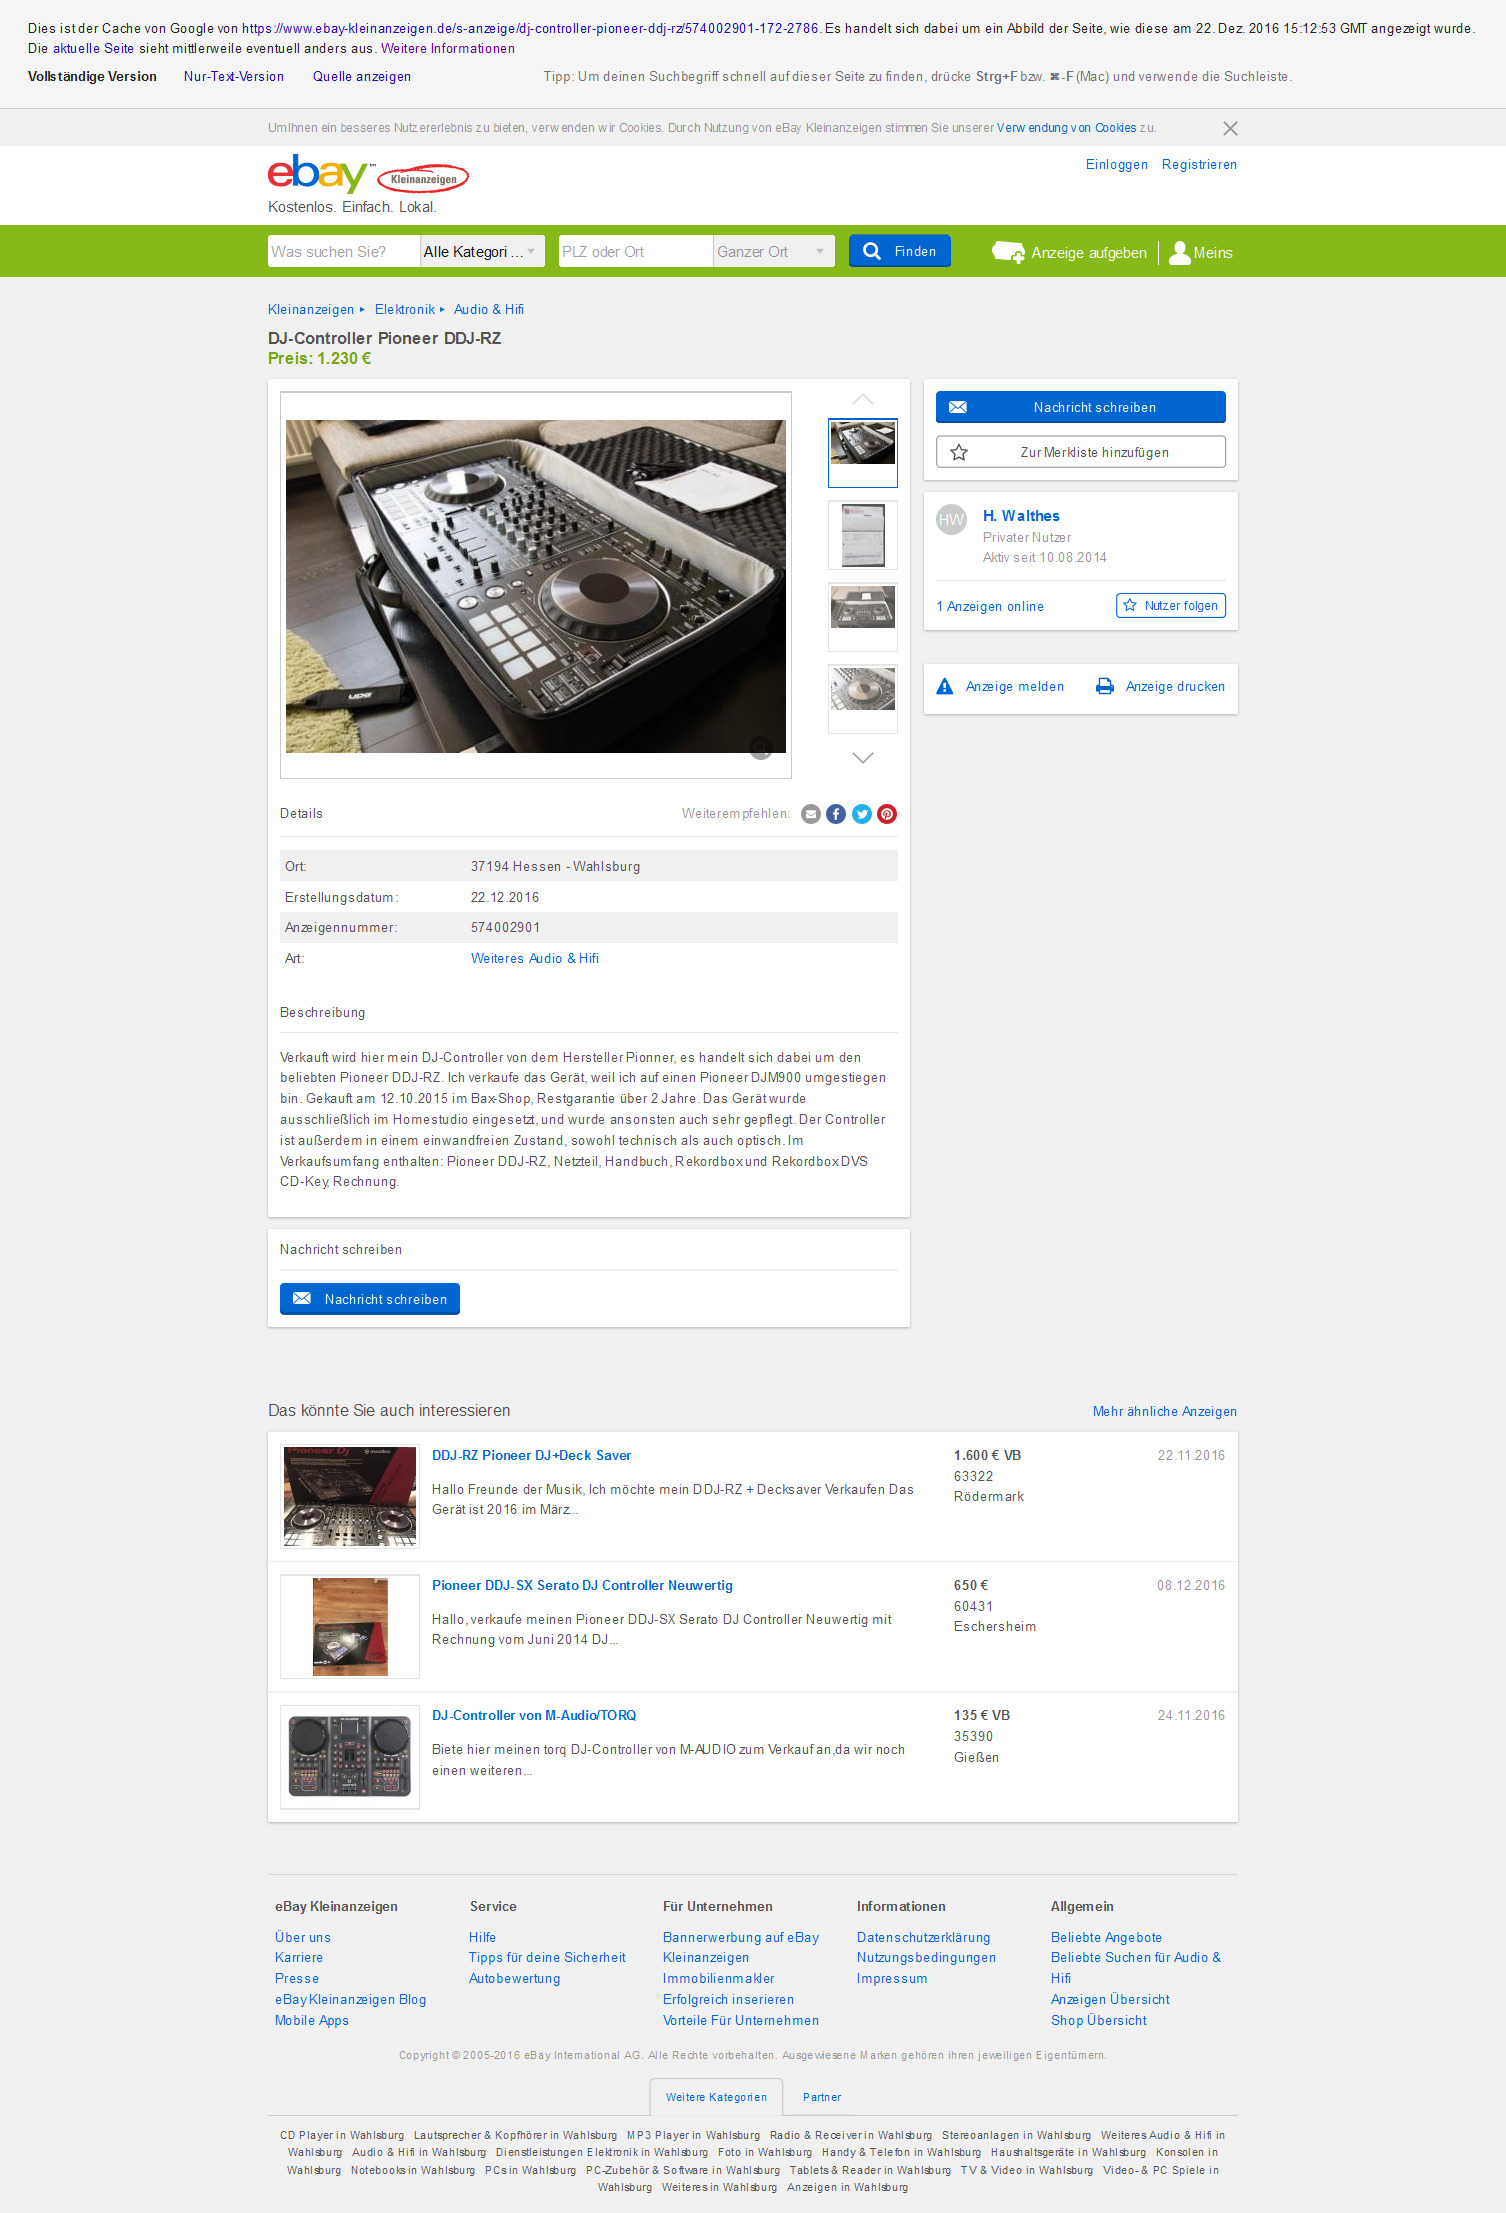This screenshot has height=2213, width=1506.
Task: Open Beliebte Angebote footer link
Action: point(1106,1938)
